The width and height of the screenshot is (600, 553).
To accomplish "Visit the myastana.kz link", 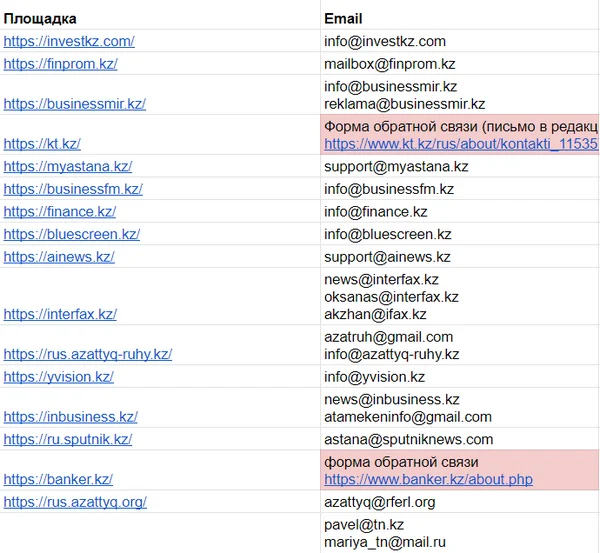I will pos(68,166).
